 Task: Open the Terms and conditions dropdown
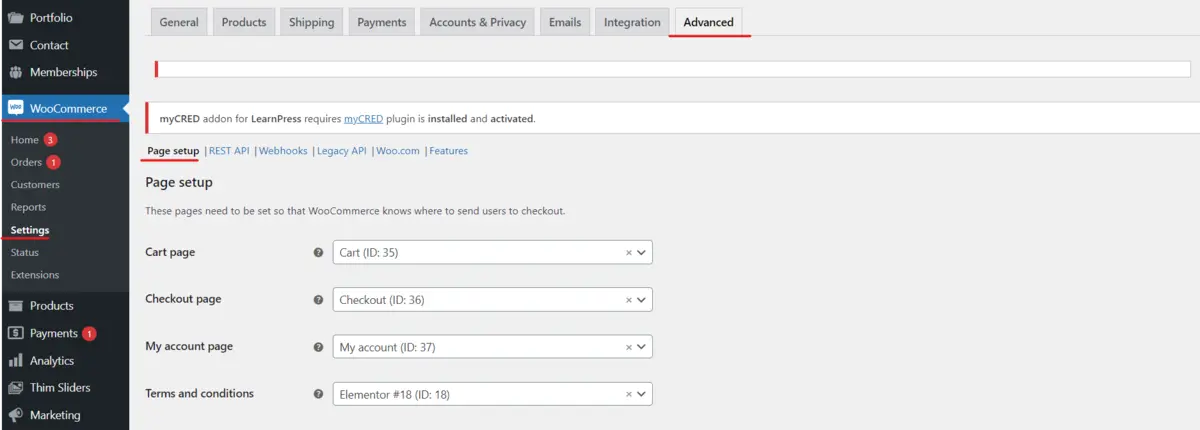[492, 394]
